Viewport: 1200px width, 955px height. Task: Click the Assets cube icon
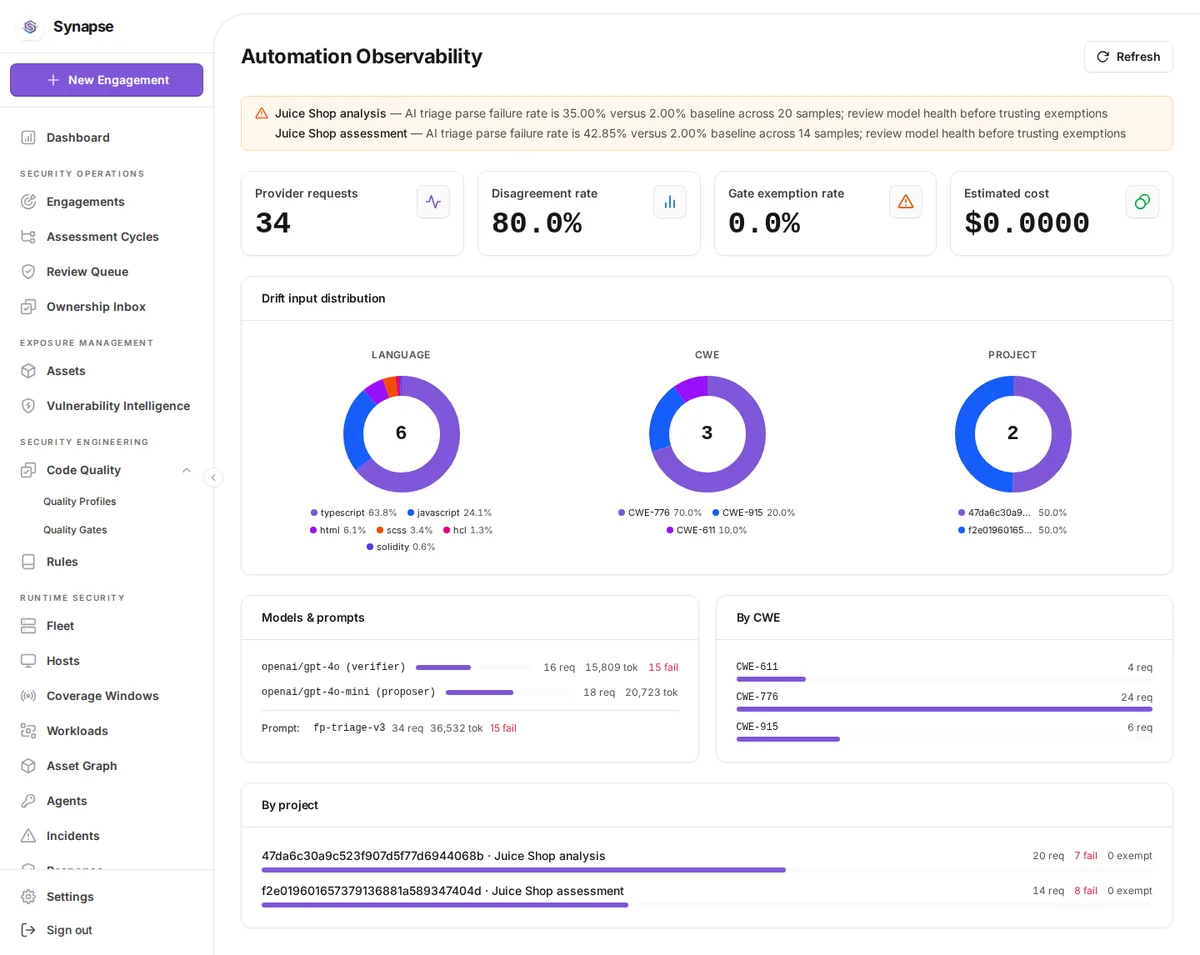(x=28, y=370)
